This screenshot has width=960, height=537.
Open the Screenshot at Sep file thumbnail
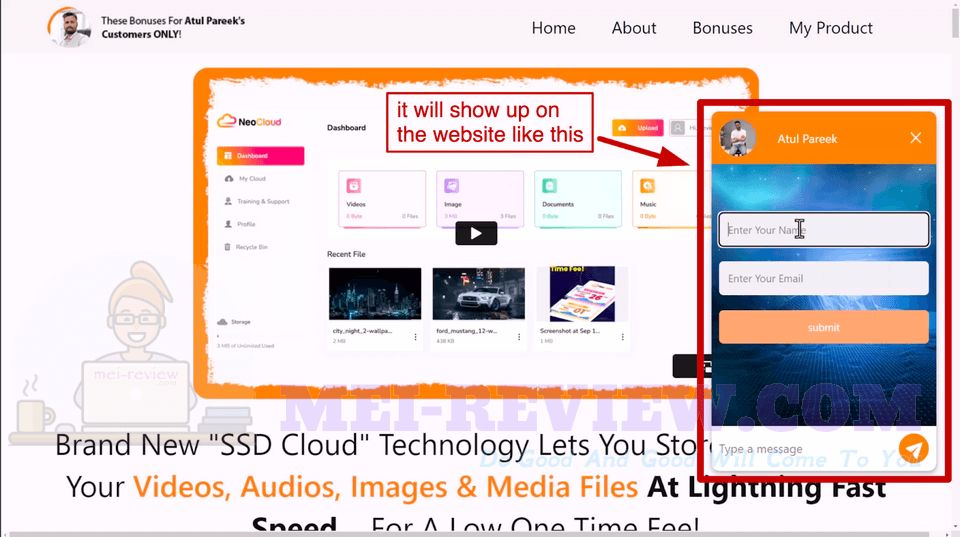[x=582, y=294]
